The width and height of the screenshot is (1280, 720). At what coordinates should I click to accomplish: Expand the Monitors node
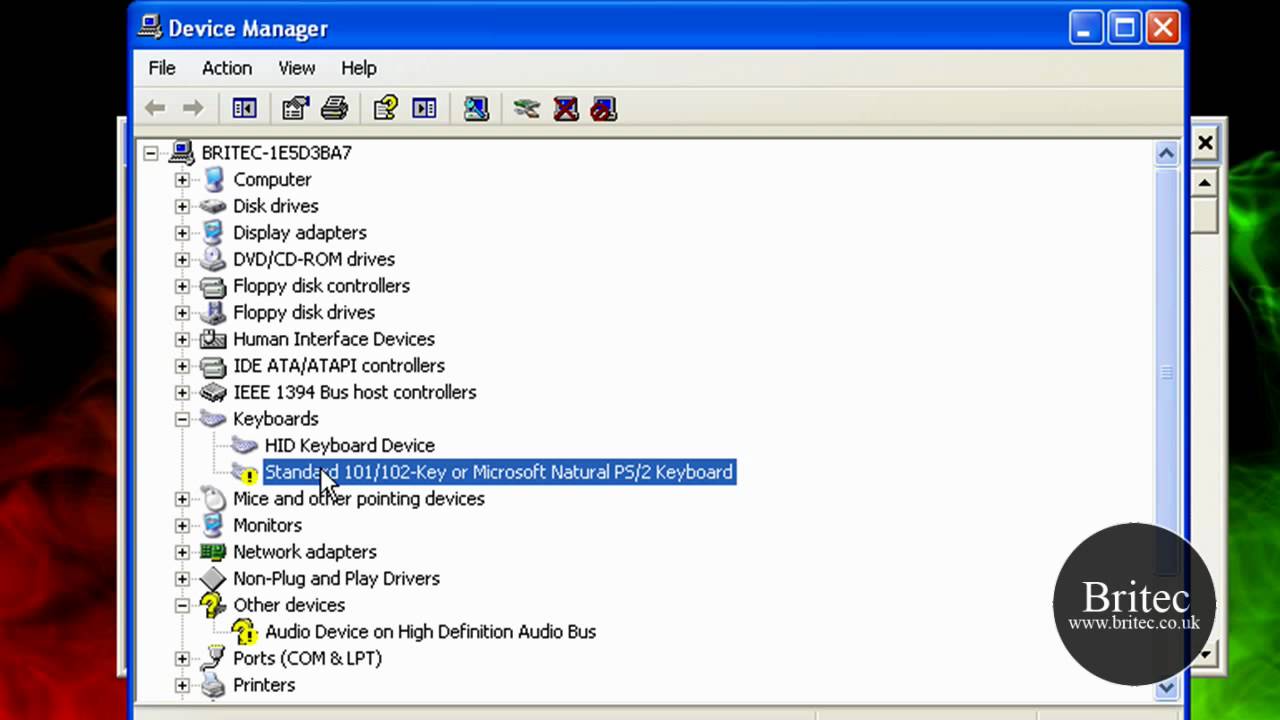pos(182,525)
